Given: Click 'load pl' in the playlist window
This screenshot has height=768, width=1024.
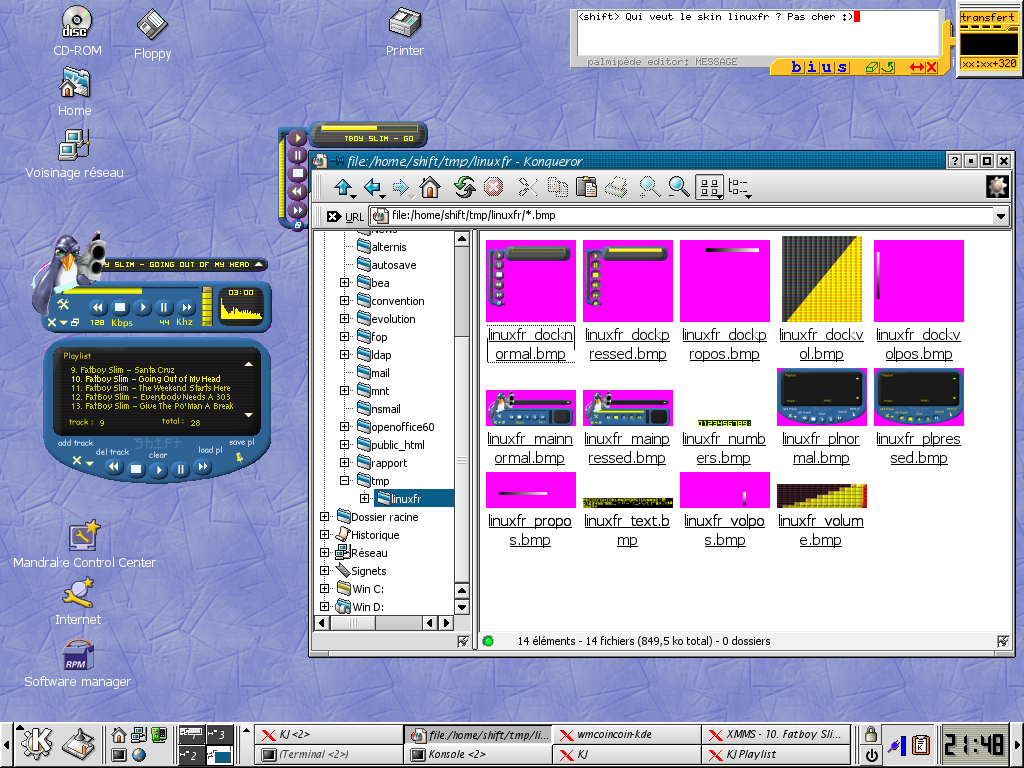Looking at the screenshot, I should pos(210,450).
